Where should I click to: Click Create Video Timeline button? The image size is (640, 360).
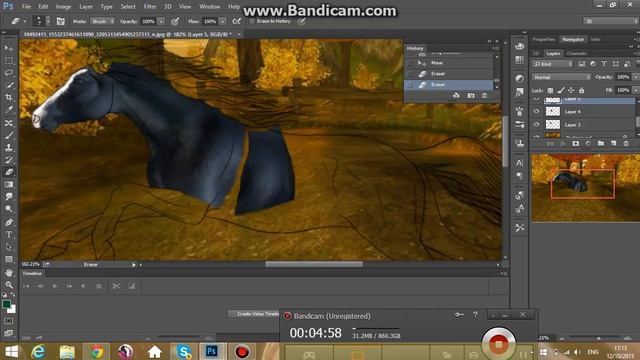coord(254,314)
